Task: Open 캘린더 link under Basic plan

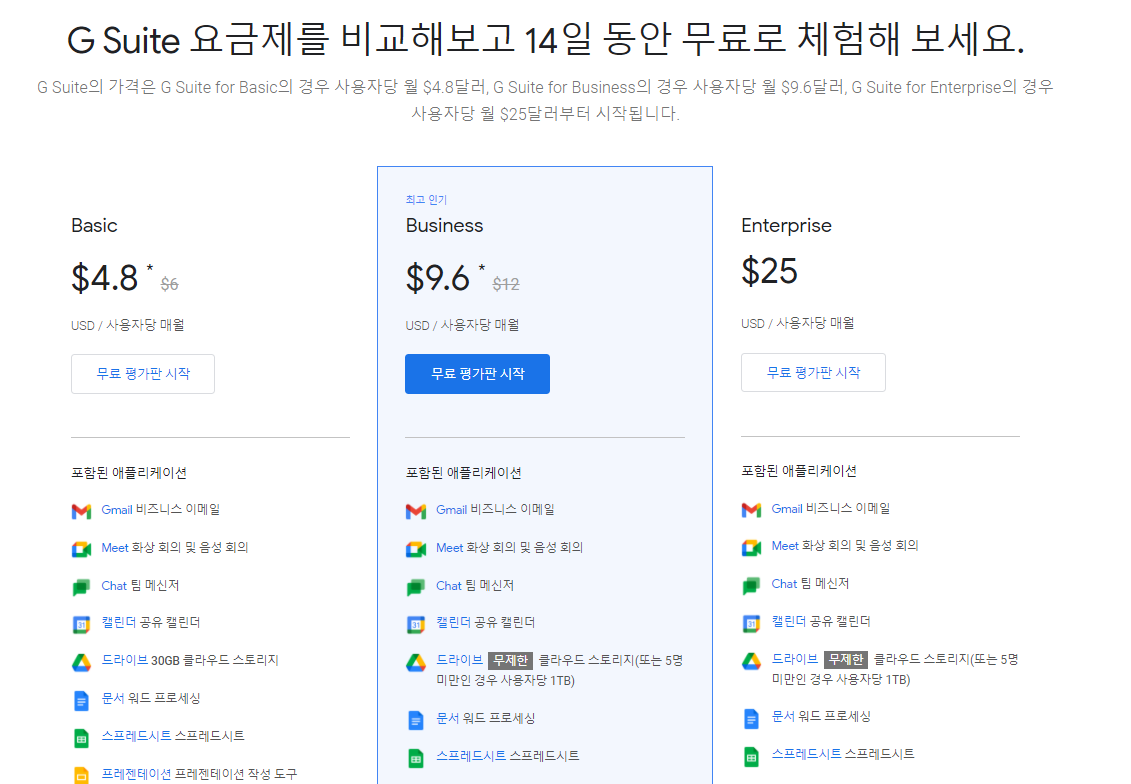Action: [118, 622]
